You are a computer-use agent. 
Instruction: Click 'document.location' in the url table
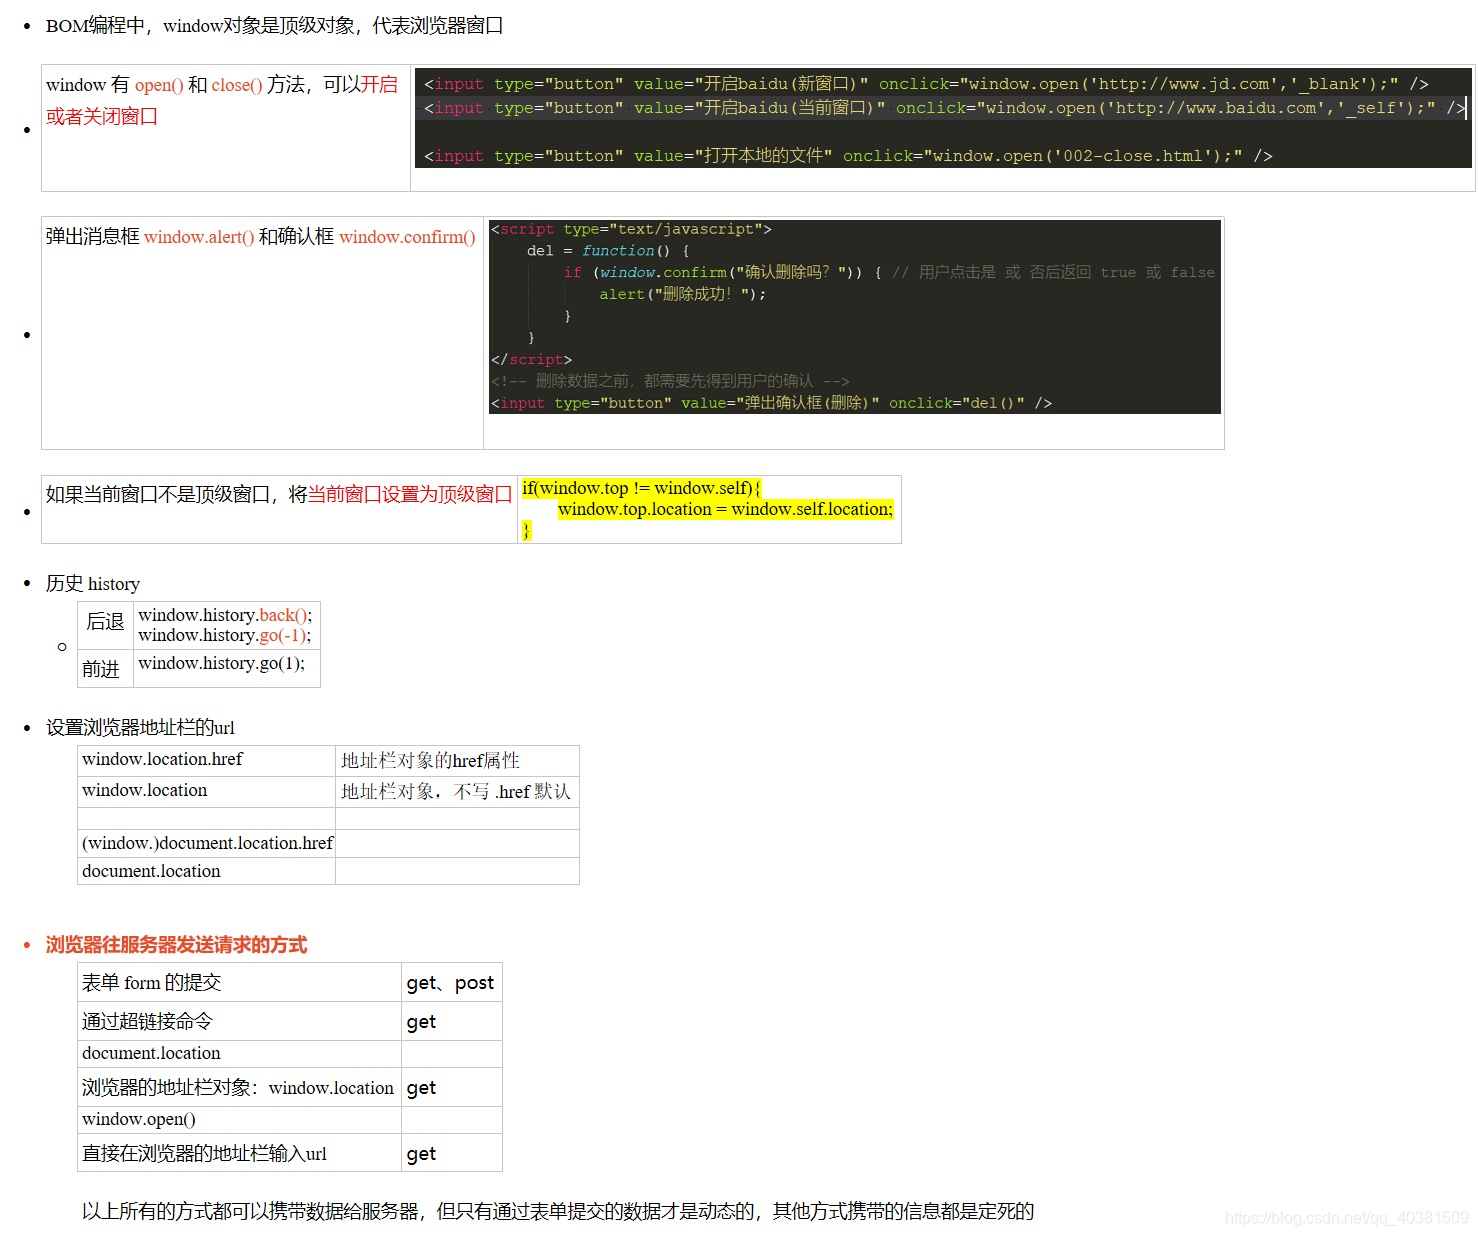coord(151,871)
